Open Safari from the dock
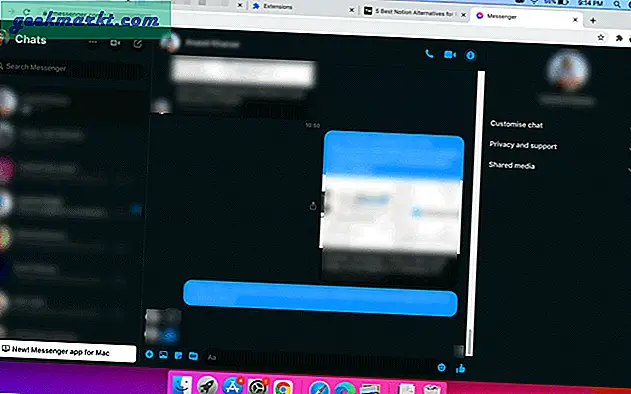The height and width of the screenshot is (394, 631). point(320,388)
